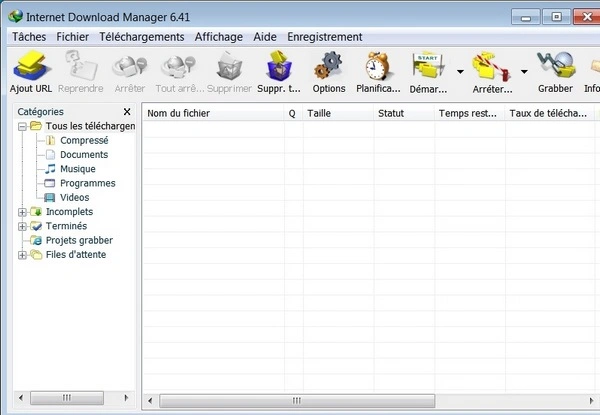The height and width of the screenshot is (415, 600).
Task: Click the Démarrer queue icon
Action: click(428, 72)
